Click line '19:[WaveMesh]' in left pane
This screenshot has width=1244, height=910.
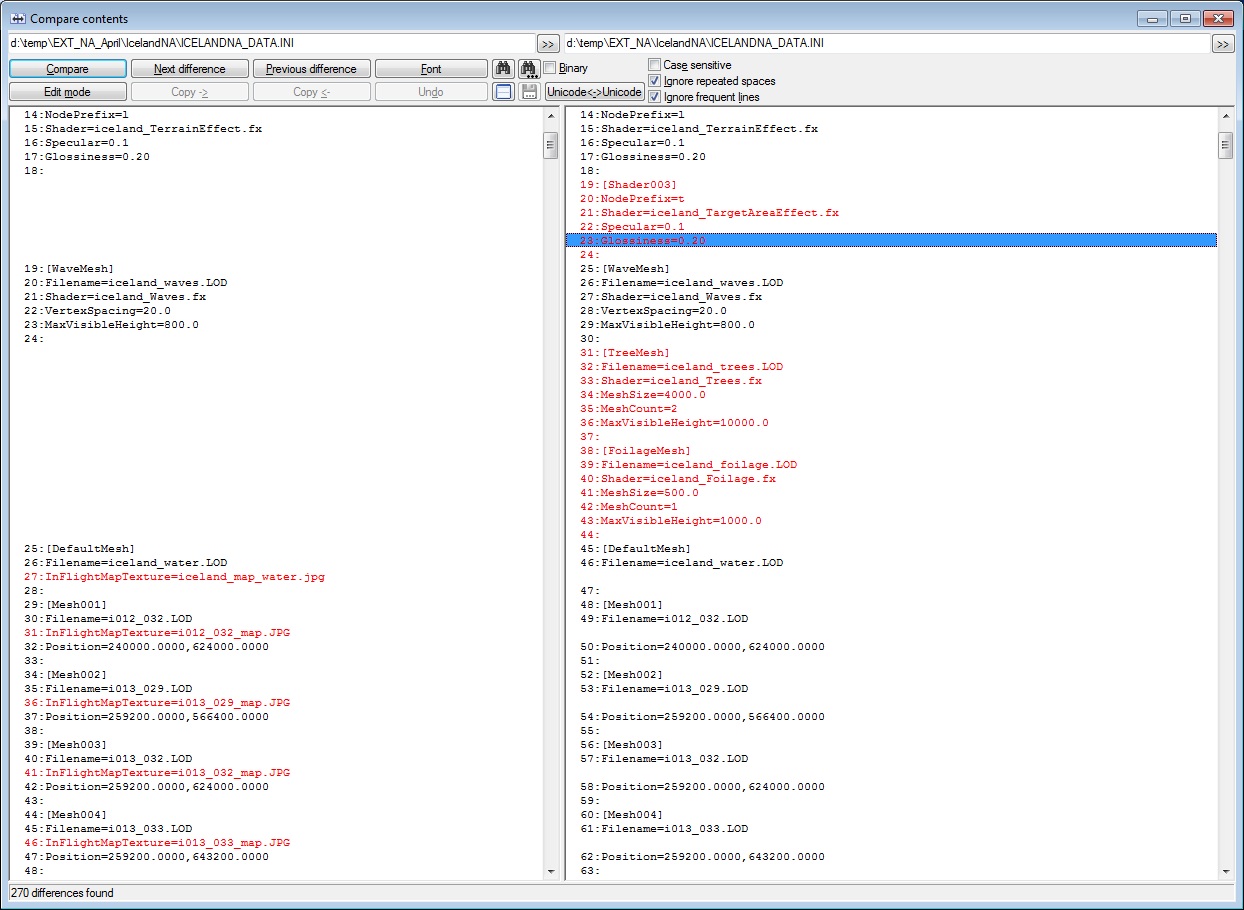pos(69,269)
